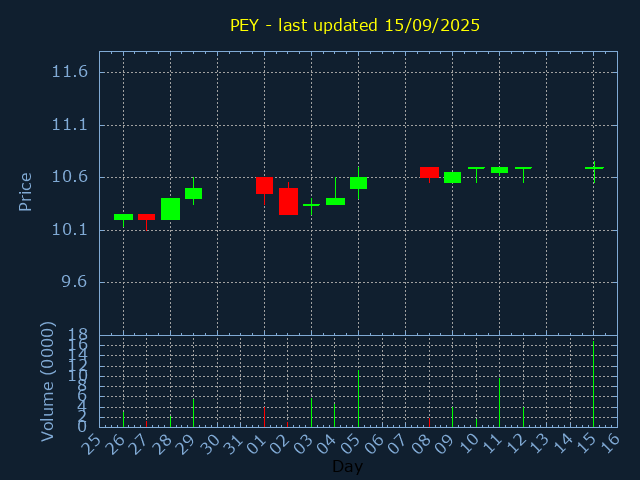The width and height of the screenshot is (640, 480).
Task: Click the x-axis day label 30
Action: click(x=209, y=444)
